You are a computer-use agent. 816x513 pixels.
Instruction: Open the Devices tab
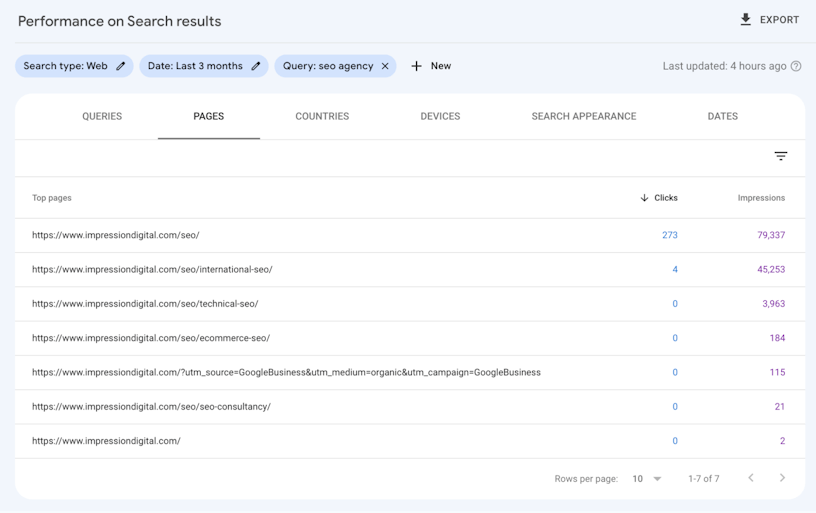pos(440,117)
